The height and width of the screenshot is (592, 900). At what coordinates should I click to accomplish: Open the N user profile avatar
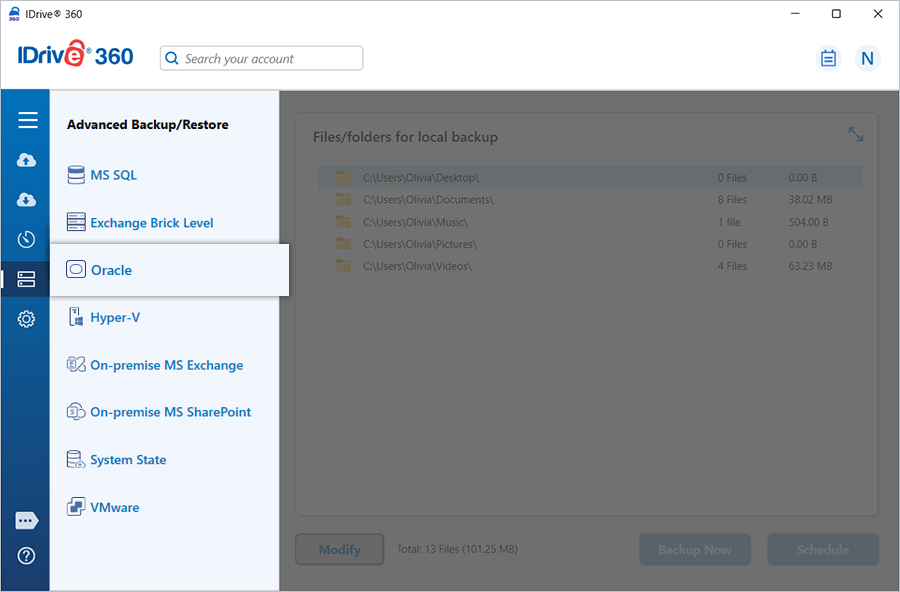coord(867,58)
